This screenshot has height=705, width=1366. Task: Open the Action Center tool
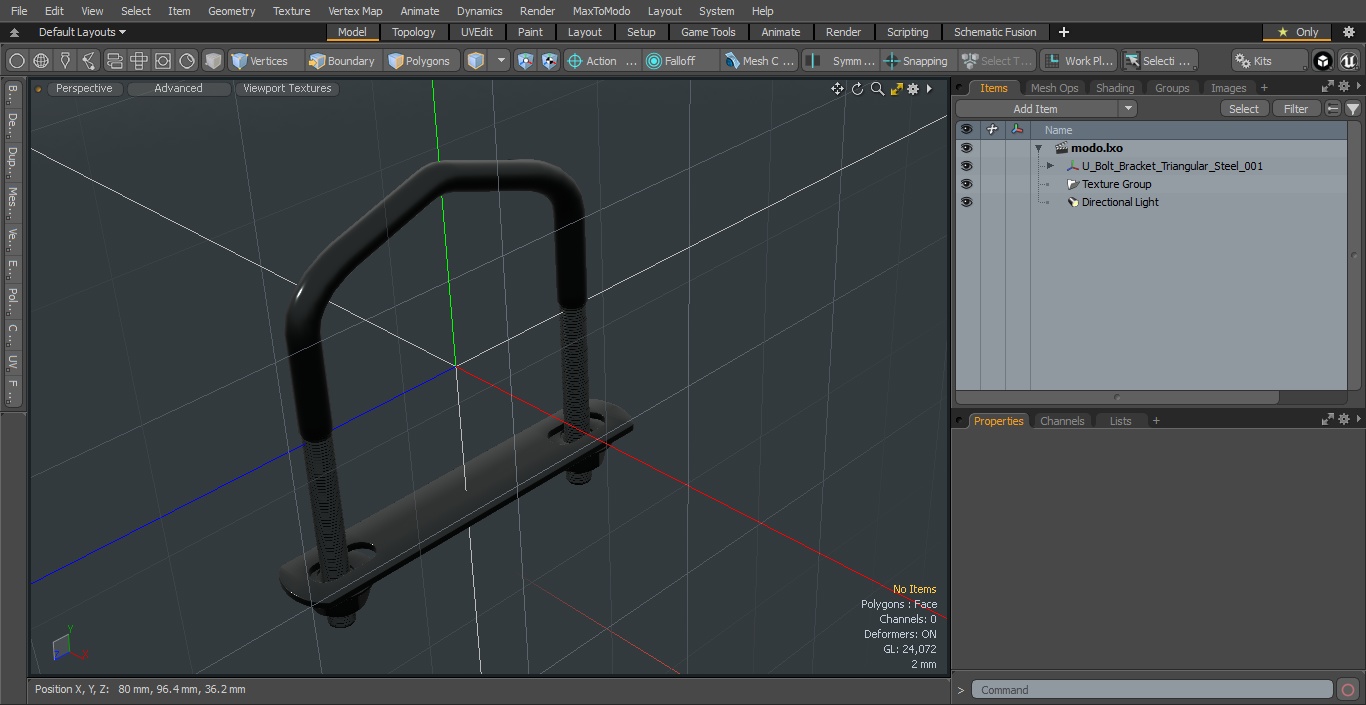(x=602, y=61)
